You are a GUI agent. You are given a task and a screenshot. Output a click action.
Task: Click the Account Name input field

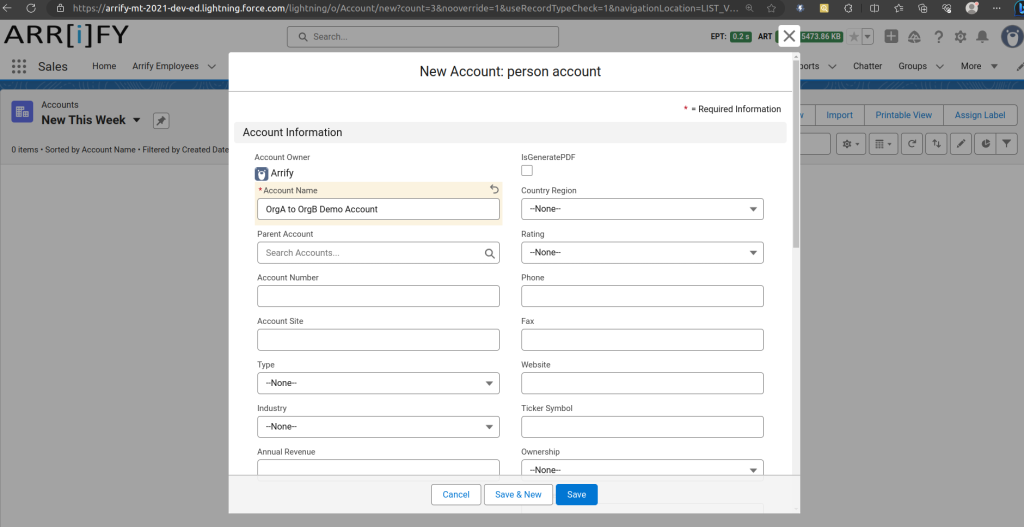[x=378, y=209]
